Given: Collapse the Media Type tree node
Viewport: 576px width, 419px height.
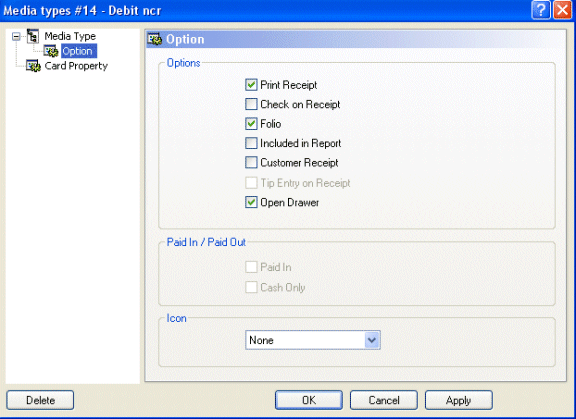Looking at the screenshot, I should coord(16,36).
